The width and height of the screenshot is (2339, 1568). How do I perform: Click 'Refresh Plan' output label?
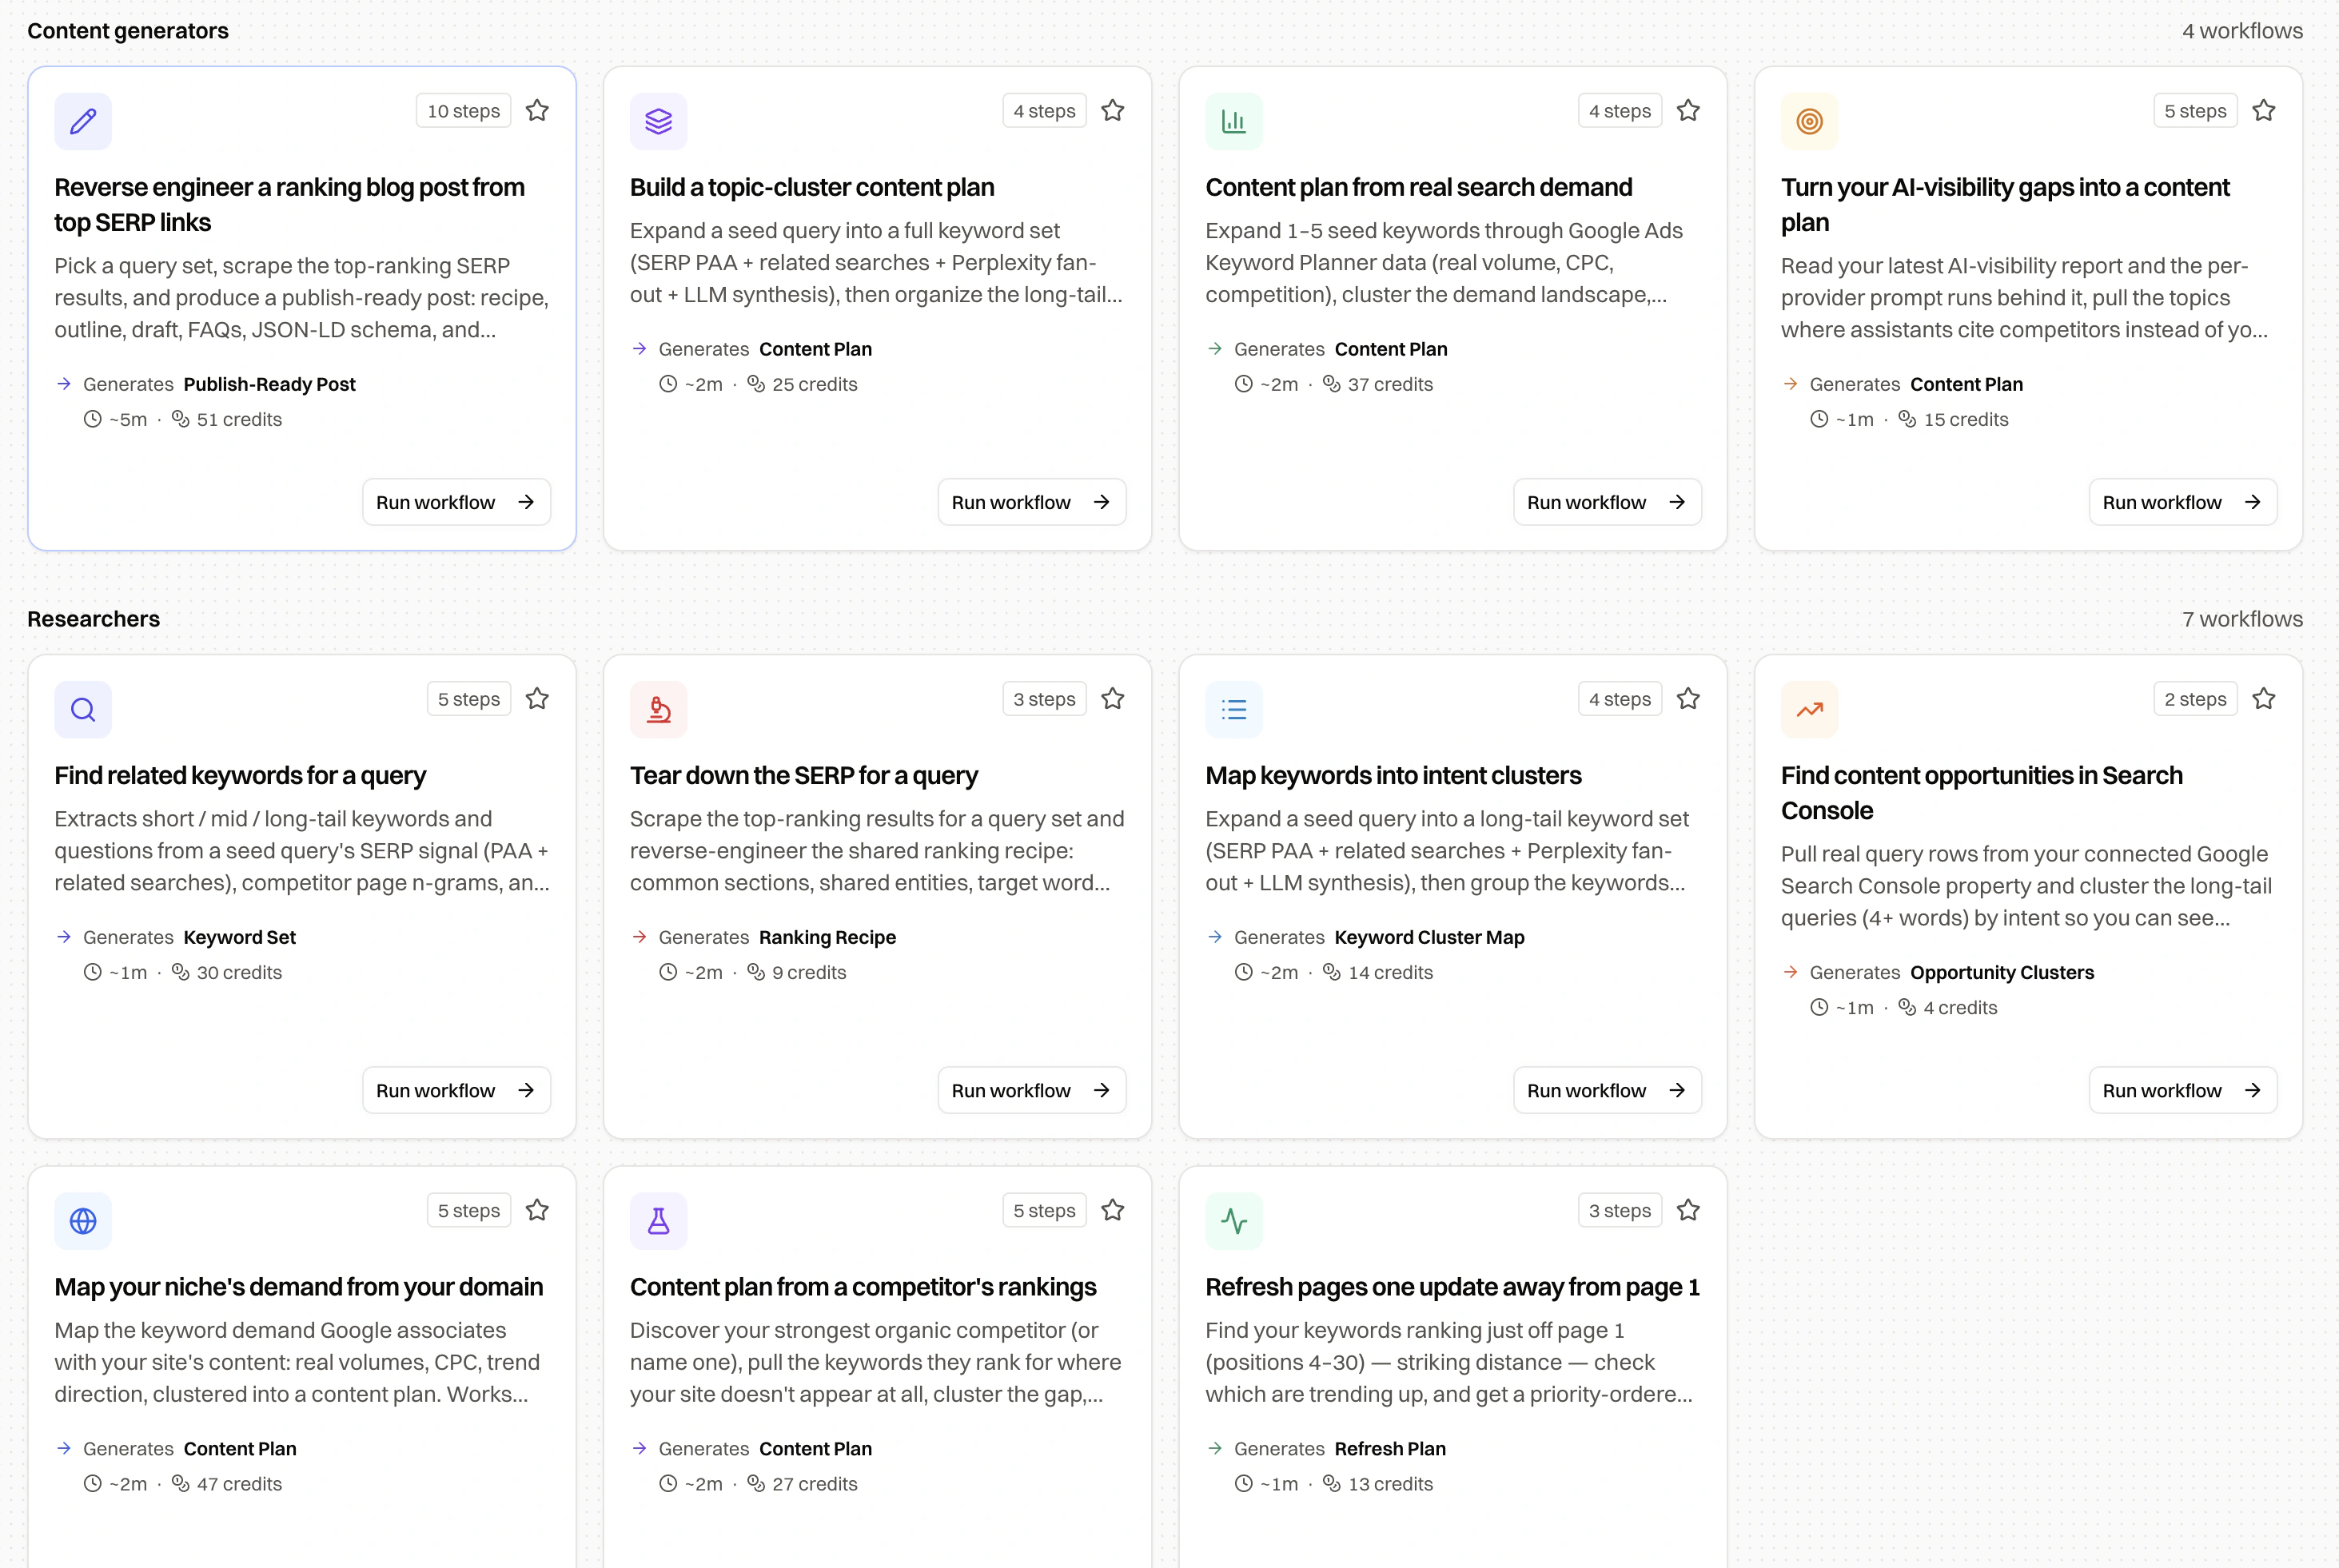pyautogui.click(x=1390, y=1449)
